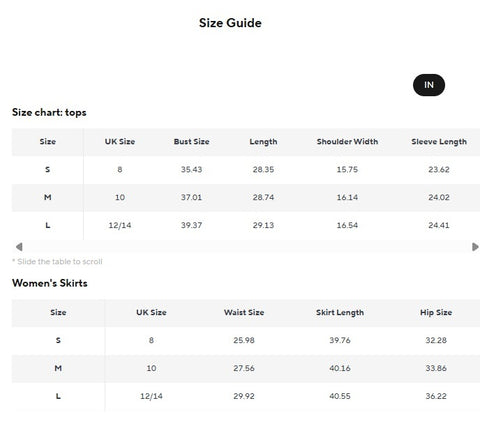Select the Shoulder Width column header
480x424 pixels.
point(347,142)
